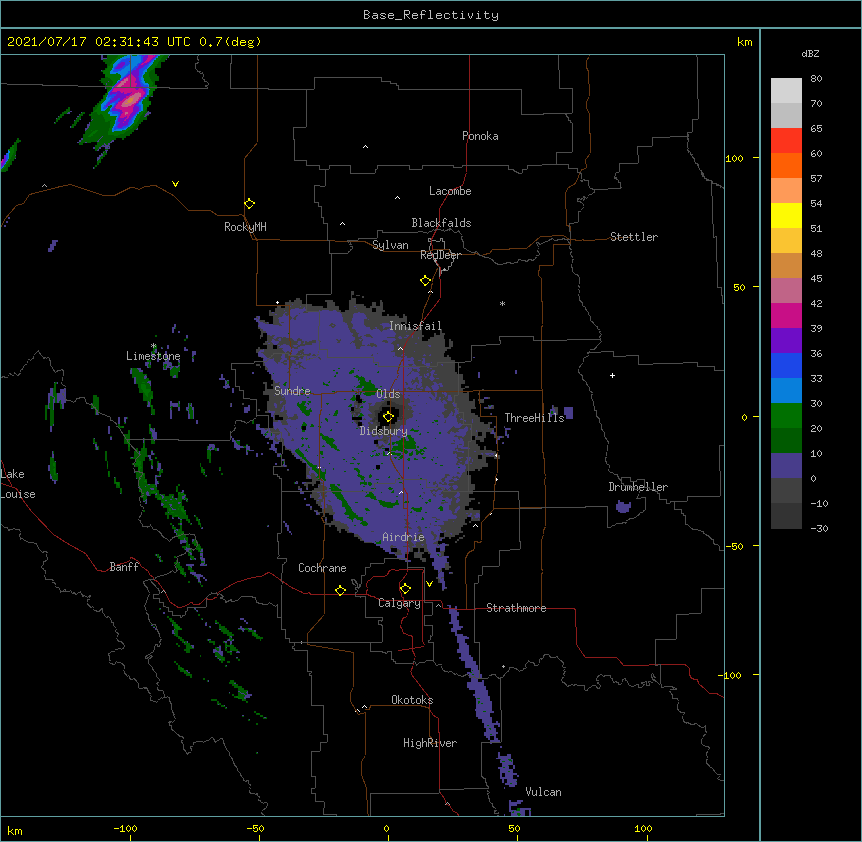862x842 pixels.
Task: Click the yellow v marker northwest of RockyMH
Action: 175,184
